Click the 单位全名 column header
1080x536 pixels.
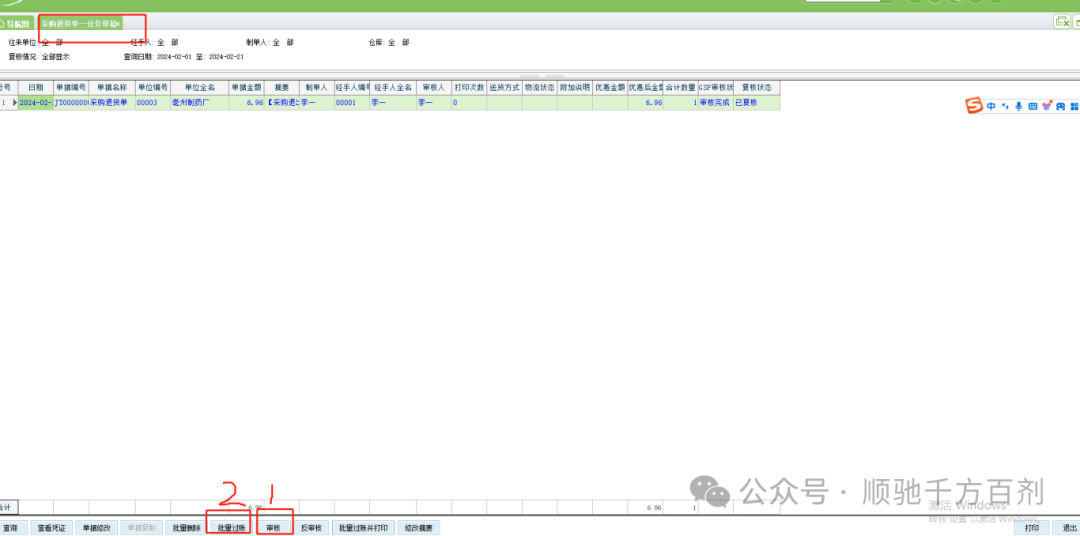[200, 87]
